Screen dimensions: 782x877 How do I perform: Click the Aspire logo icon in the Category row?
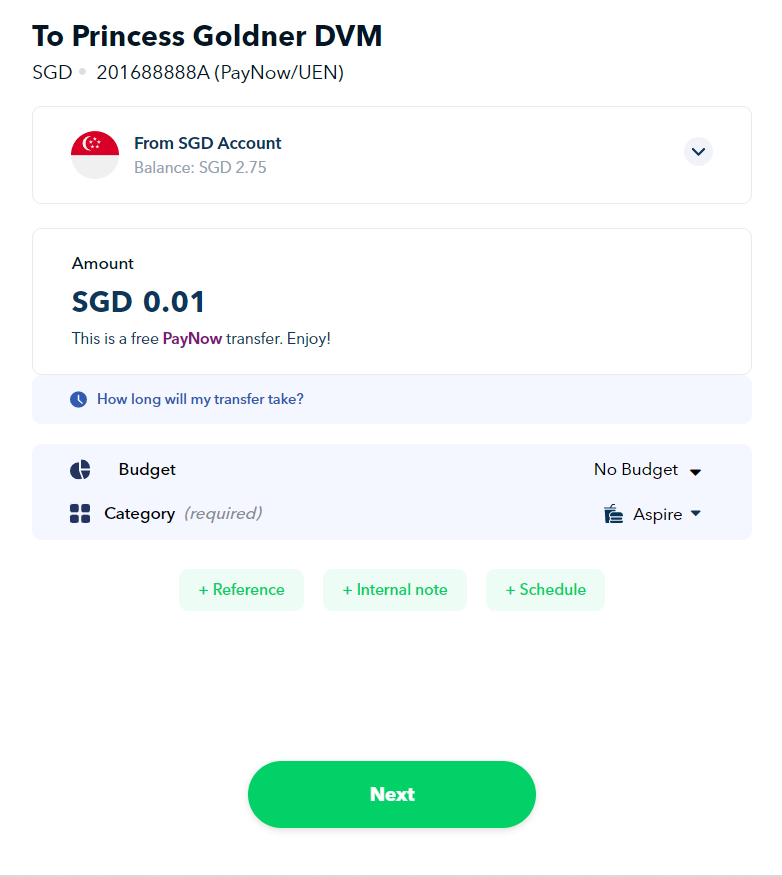[x=612, y=513]
